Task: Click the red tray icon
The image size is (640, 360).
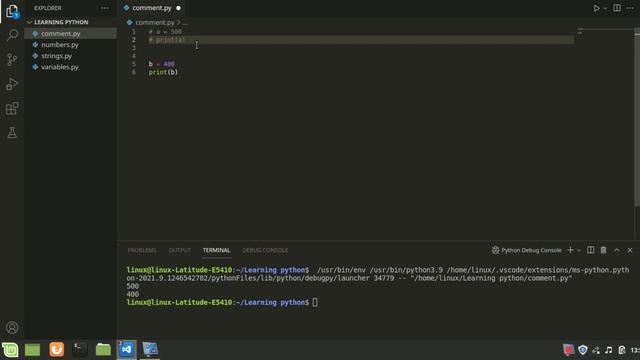Action: click(x=569, y=350)
